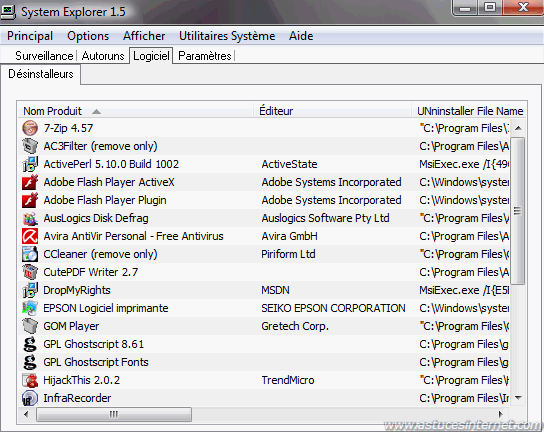The image size is (544, 432).
Task: Switch to the Surveillance tab
Action: [x=44, y=56]
